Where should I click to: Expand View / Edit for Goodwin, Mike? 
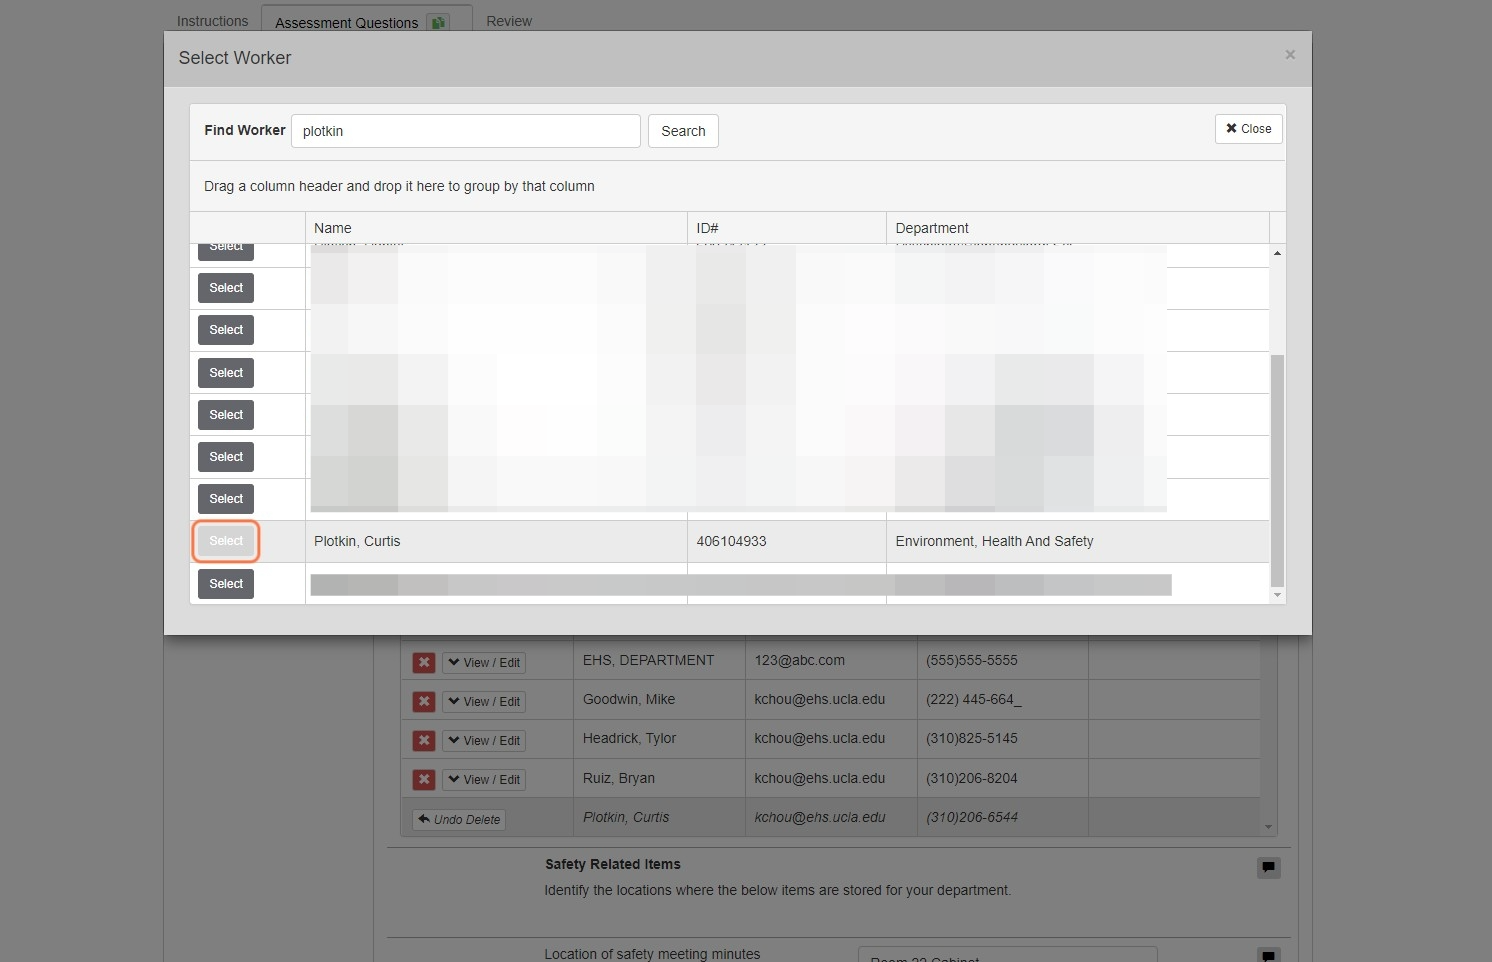pyautogui.click(x=484, y=701)
